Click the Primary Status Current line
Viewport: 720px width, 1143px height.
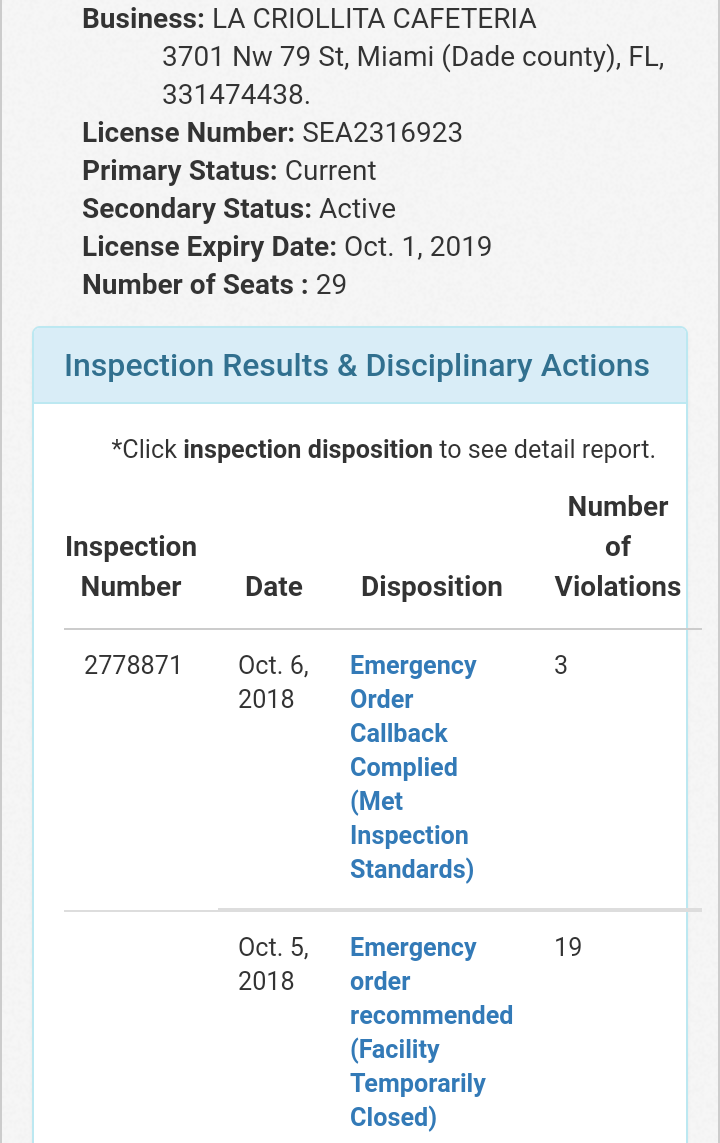pos(229,171)
